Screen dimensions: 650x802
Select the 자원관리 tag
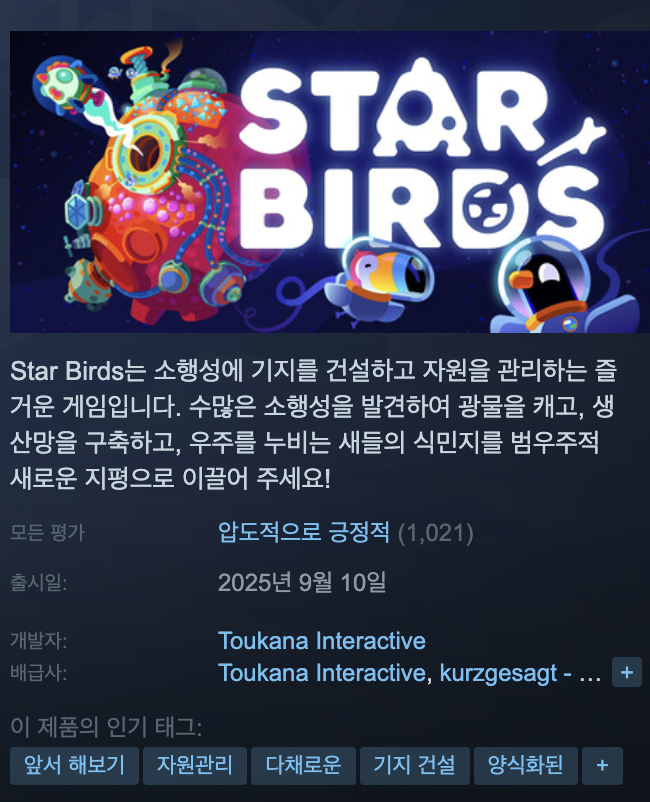(x=195, y=766)
